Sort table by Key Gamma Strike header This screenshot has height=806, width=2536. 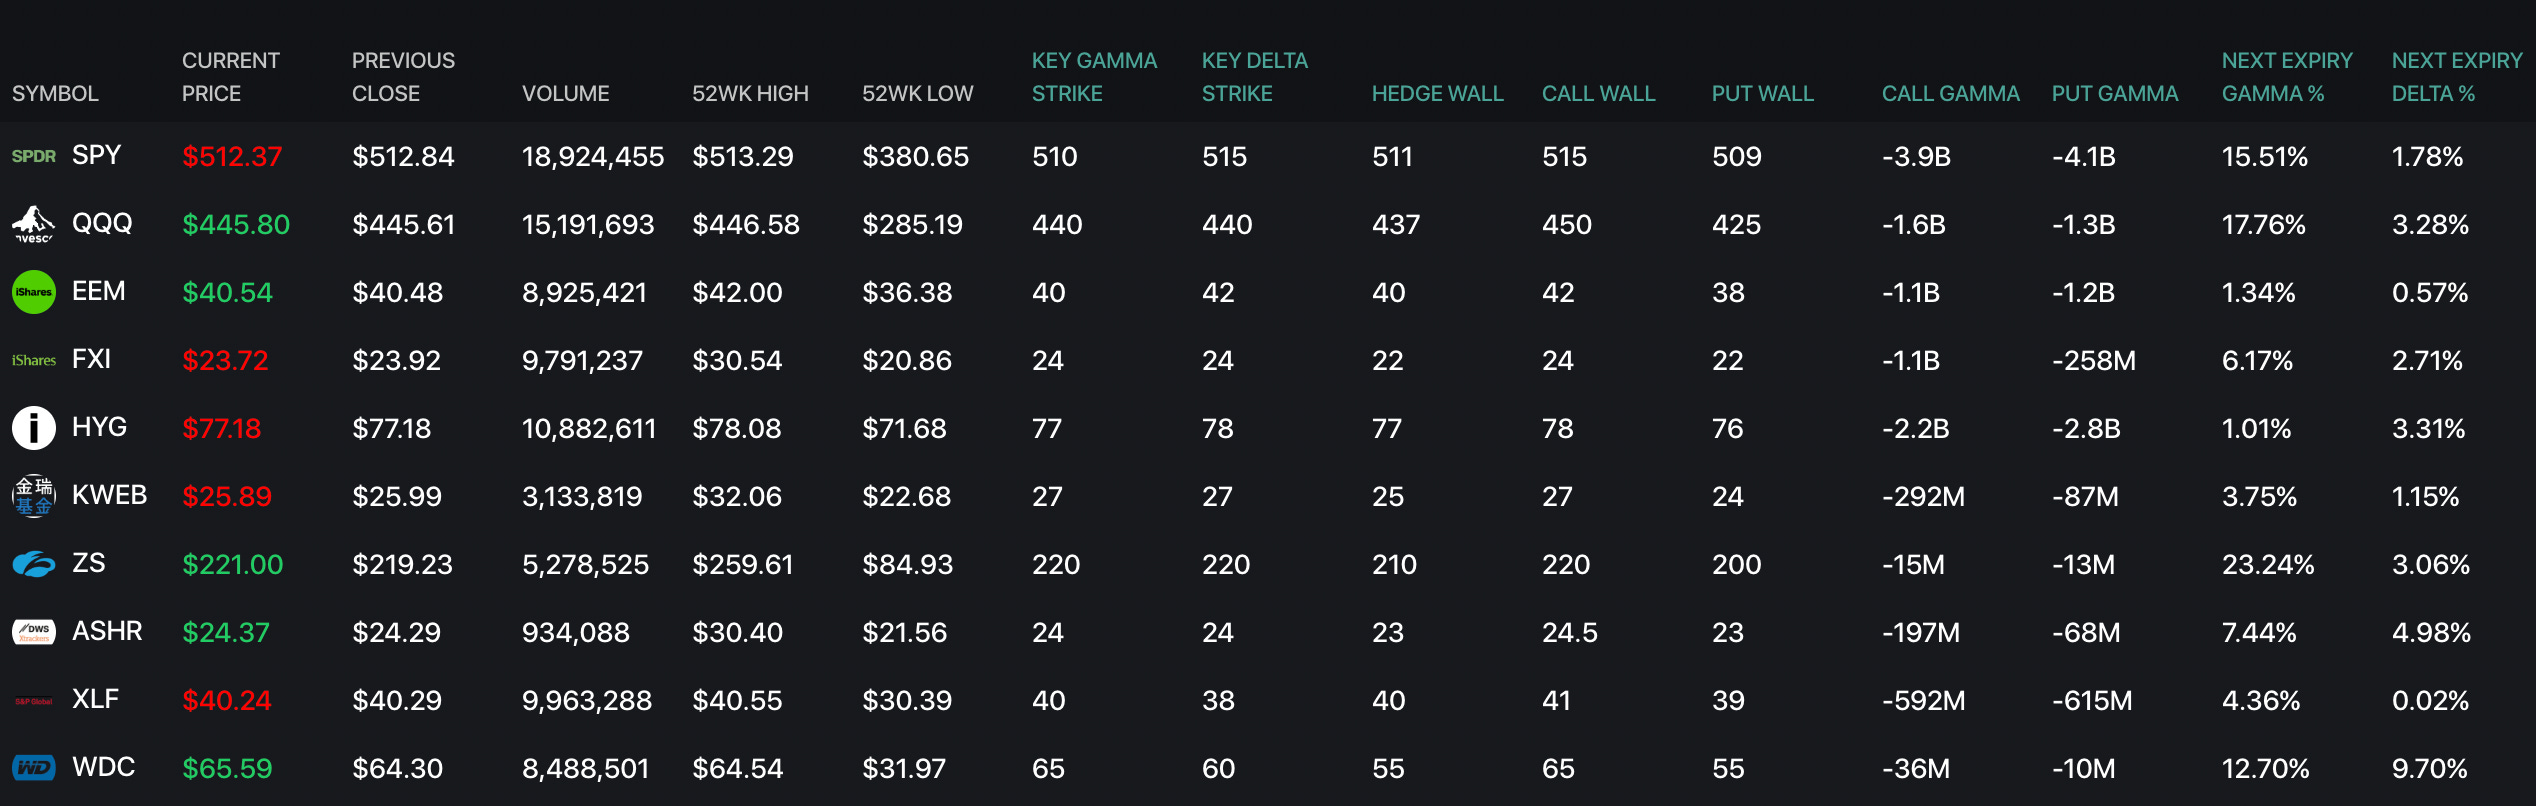1093,77
